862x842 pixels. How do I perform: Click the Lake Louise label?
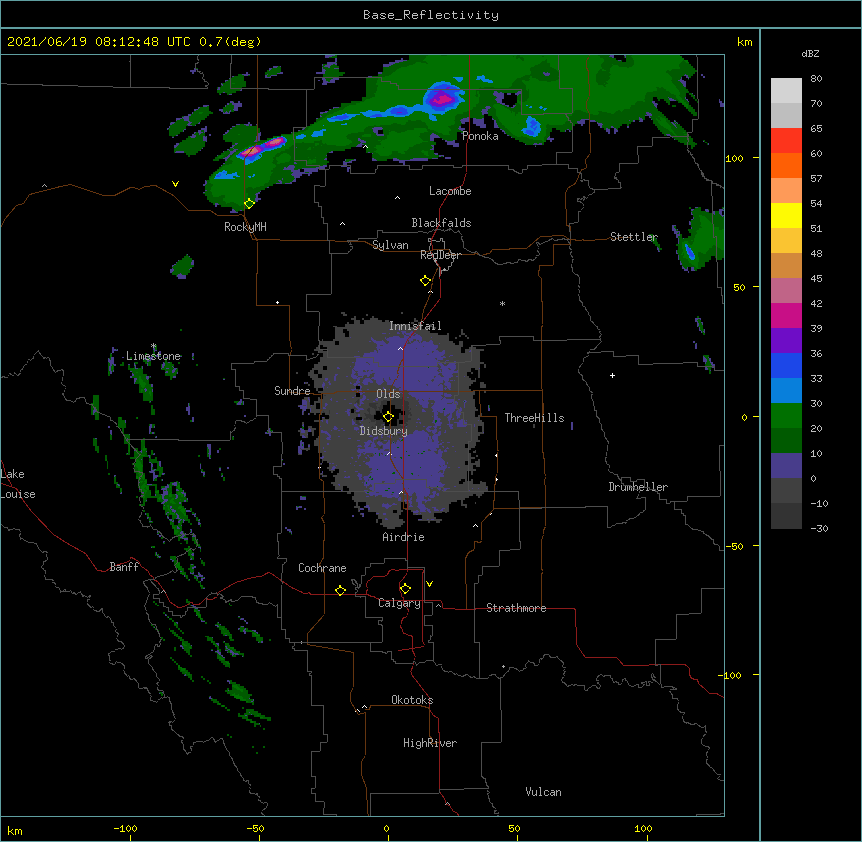click(18, 484)
